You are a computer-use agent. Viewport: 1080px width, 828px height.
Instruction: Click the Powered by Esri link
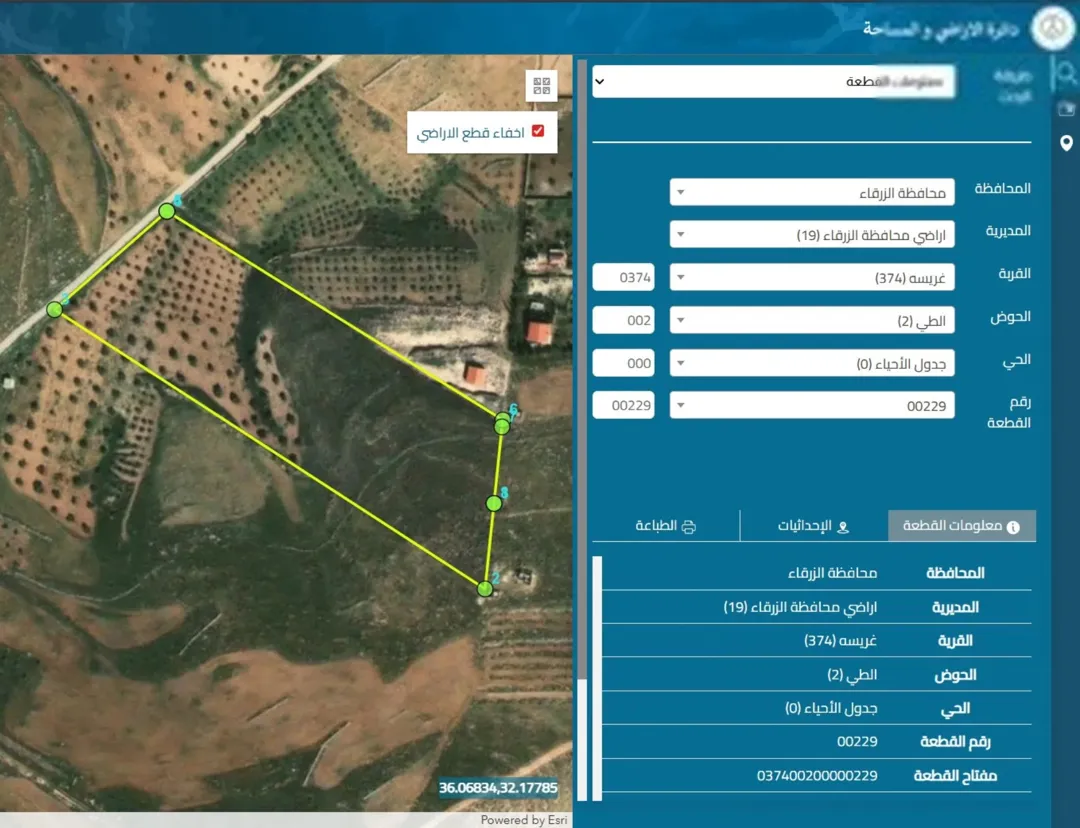pyautogui.click(x=523, y=820)
